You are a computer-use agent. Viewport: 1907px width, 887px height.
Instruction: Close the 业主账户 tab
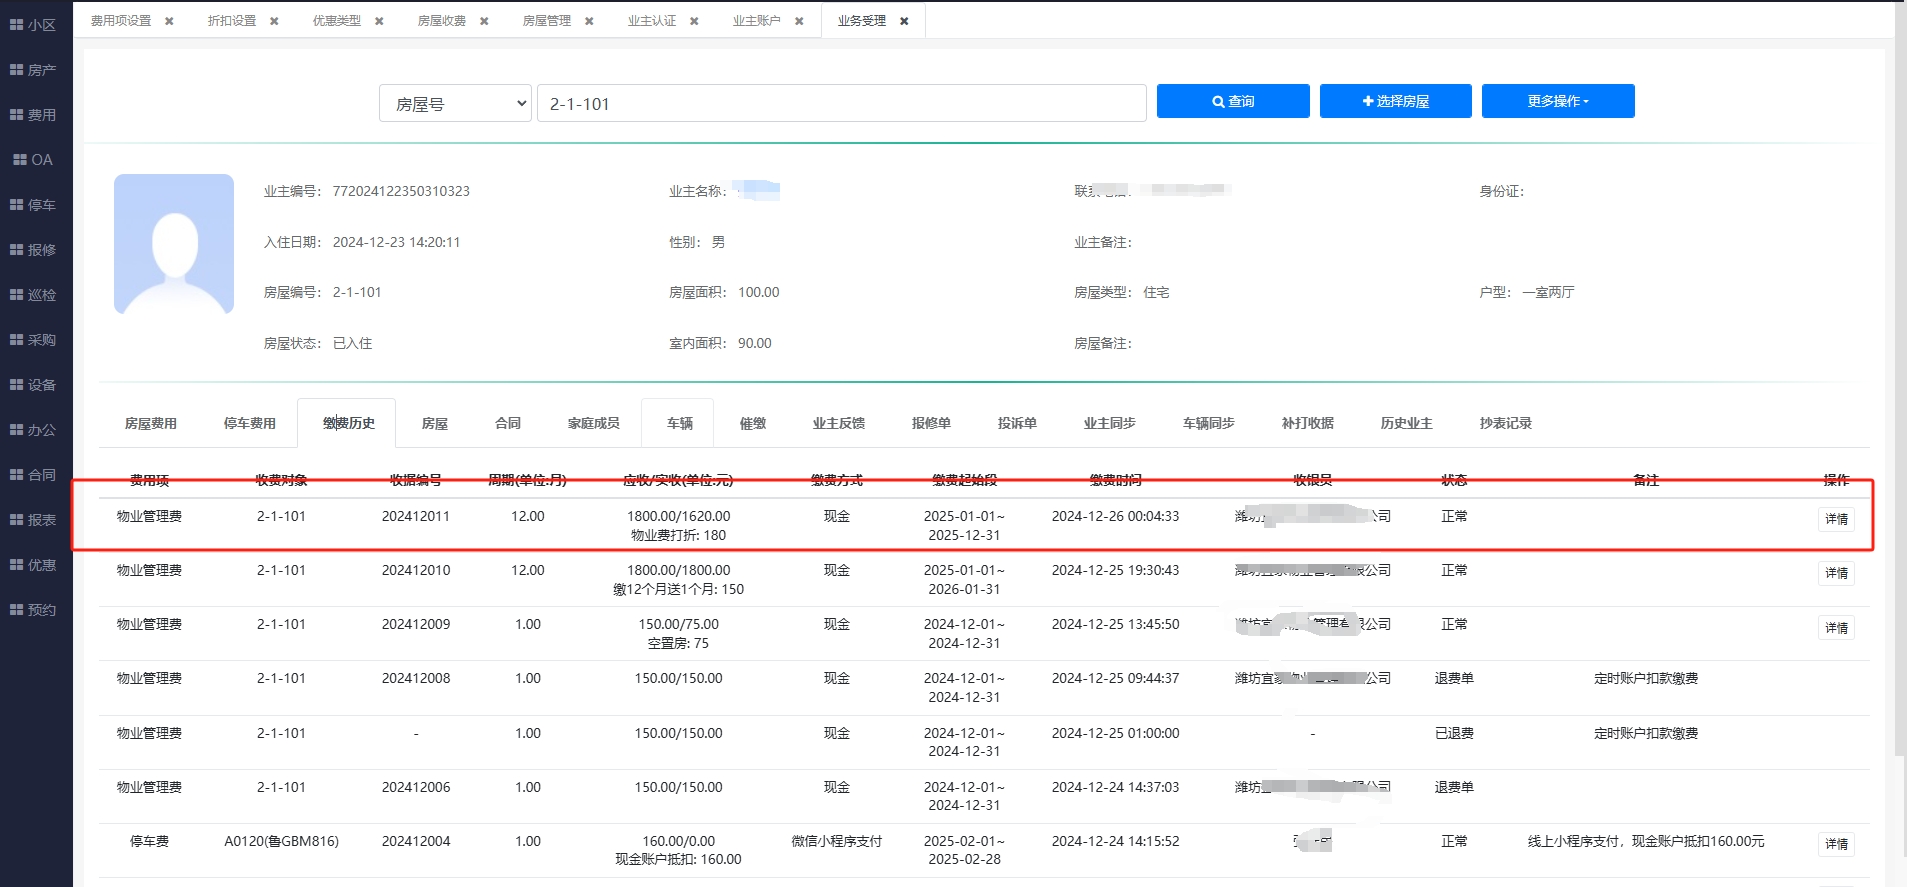click(799, 21)
